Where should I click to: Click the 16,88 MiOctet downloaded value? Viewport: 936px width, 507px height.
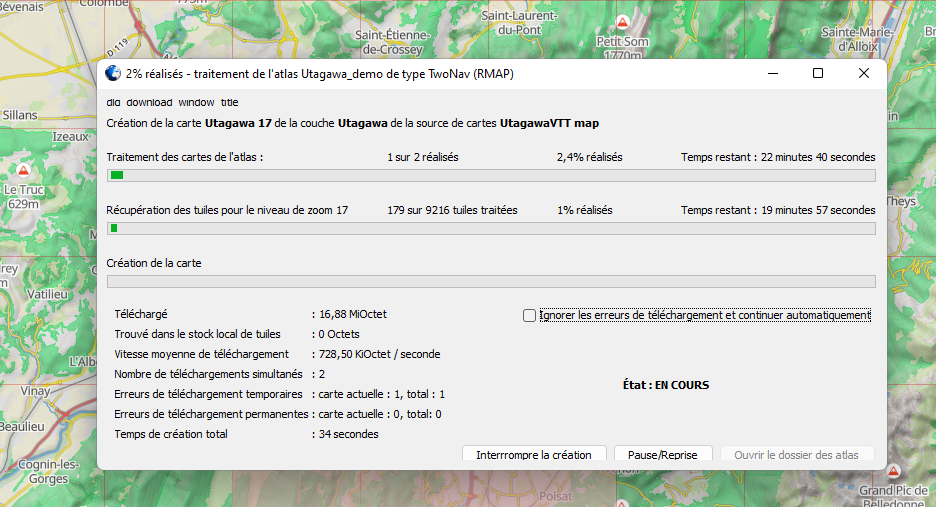coord(353,314)
